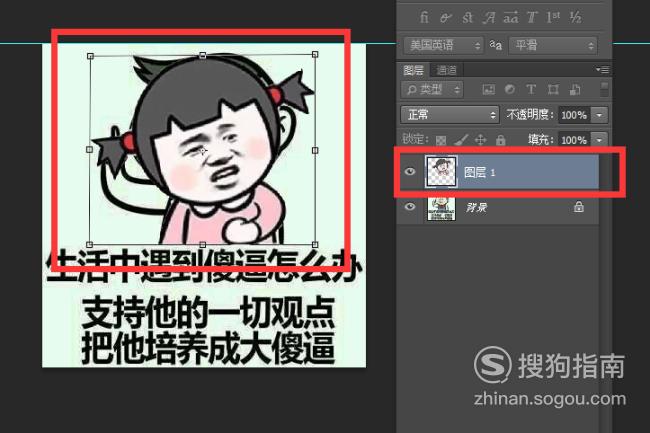Click the transform center reference point
Viewport: 650px width, 433px height.
(x=203, y=151)
